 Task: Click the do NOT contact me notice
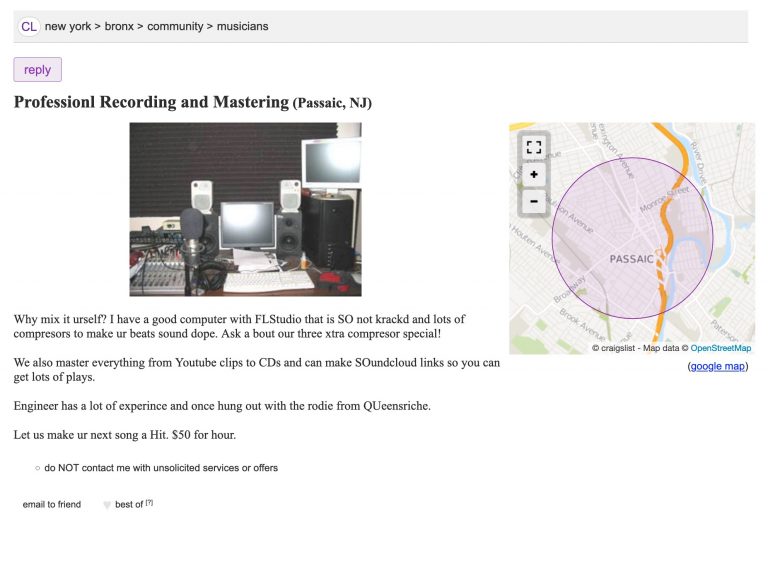point(161,468)
